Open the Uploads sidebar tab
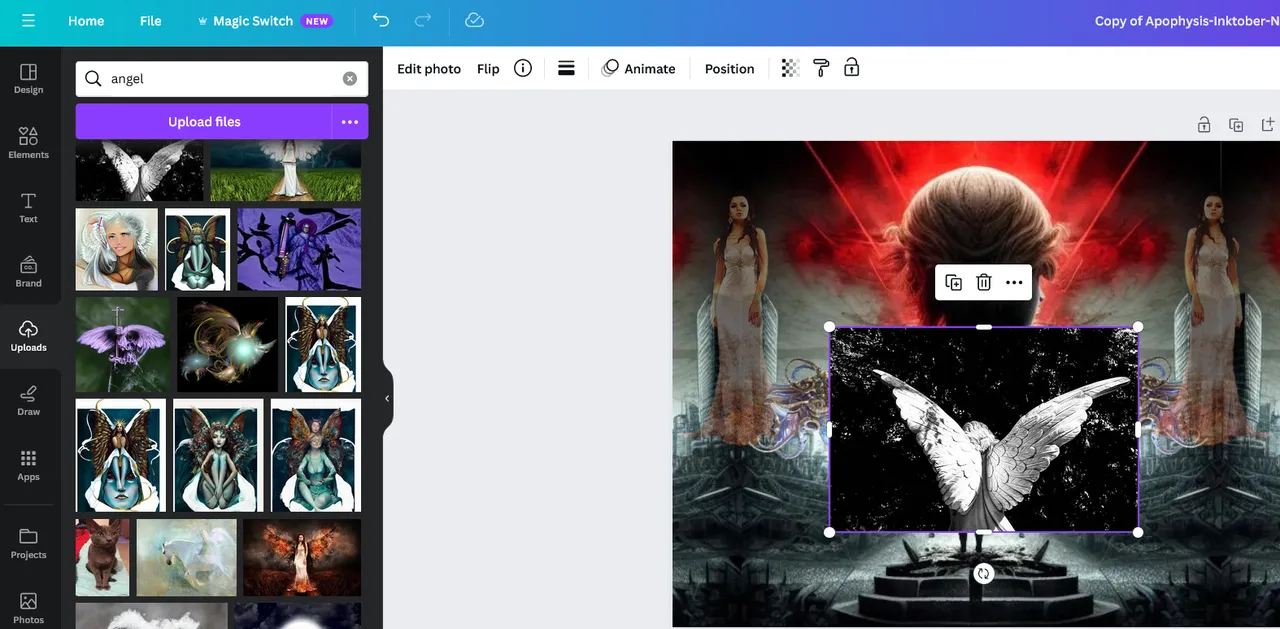Viewport: 1280px width, 629px height. pos(29,336)
